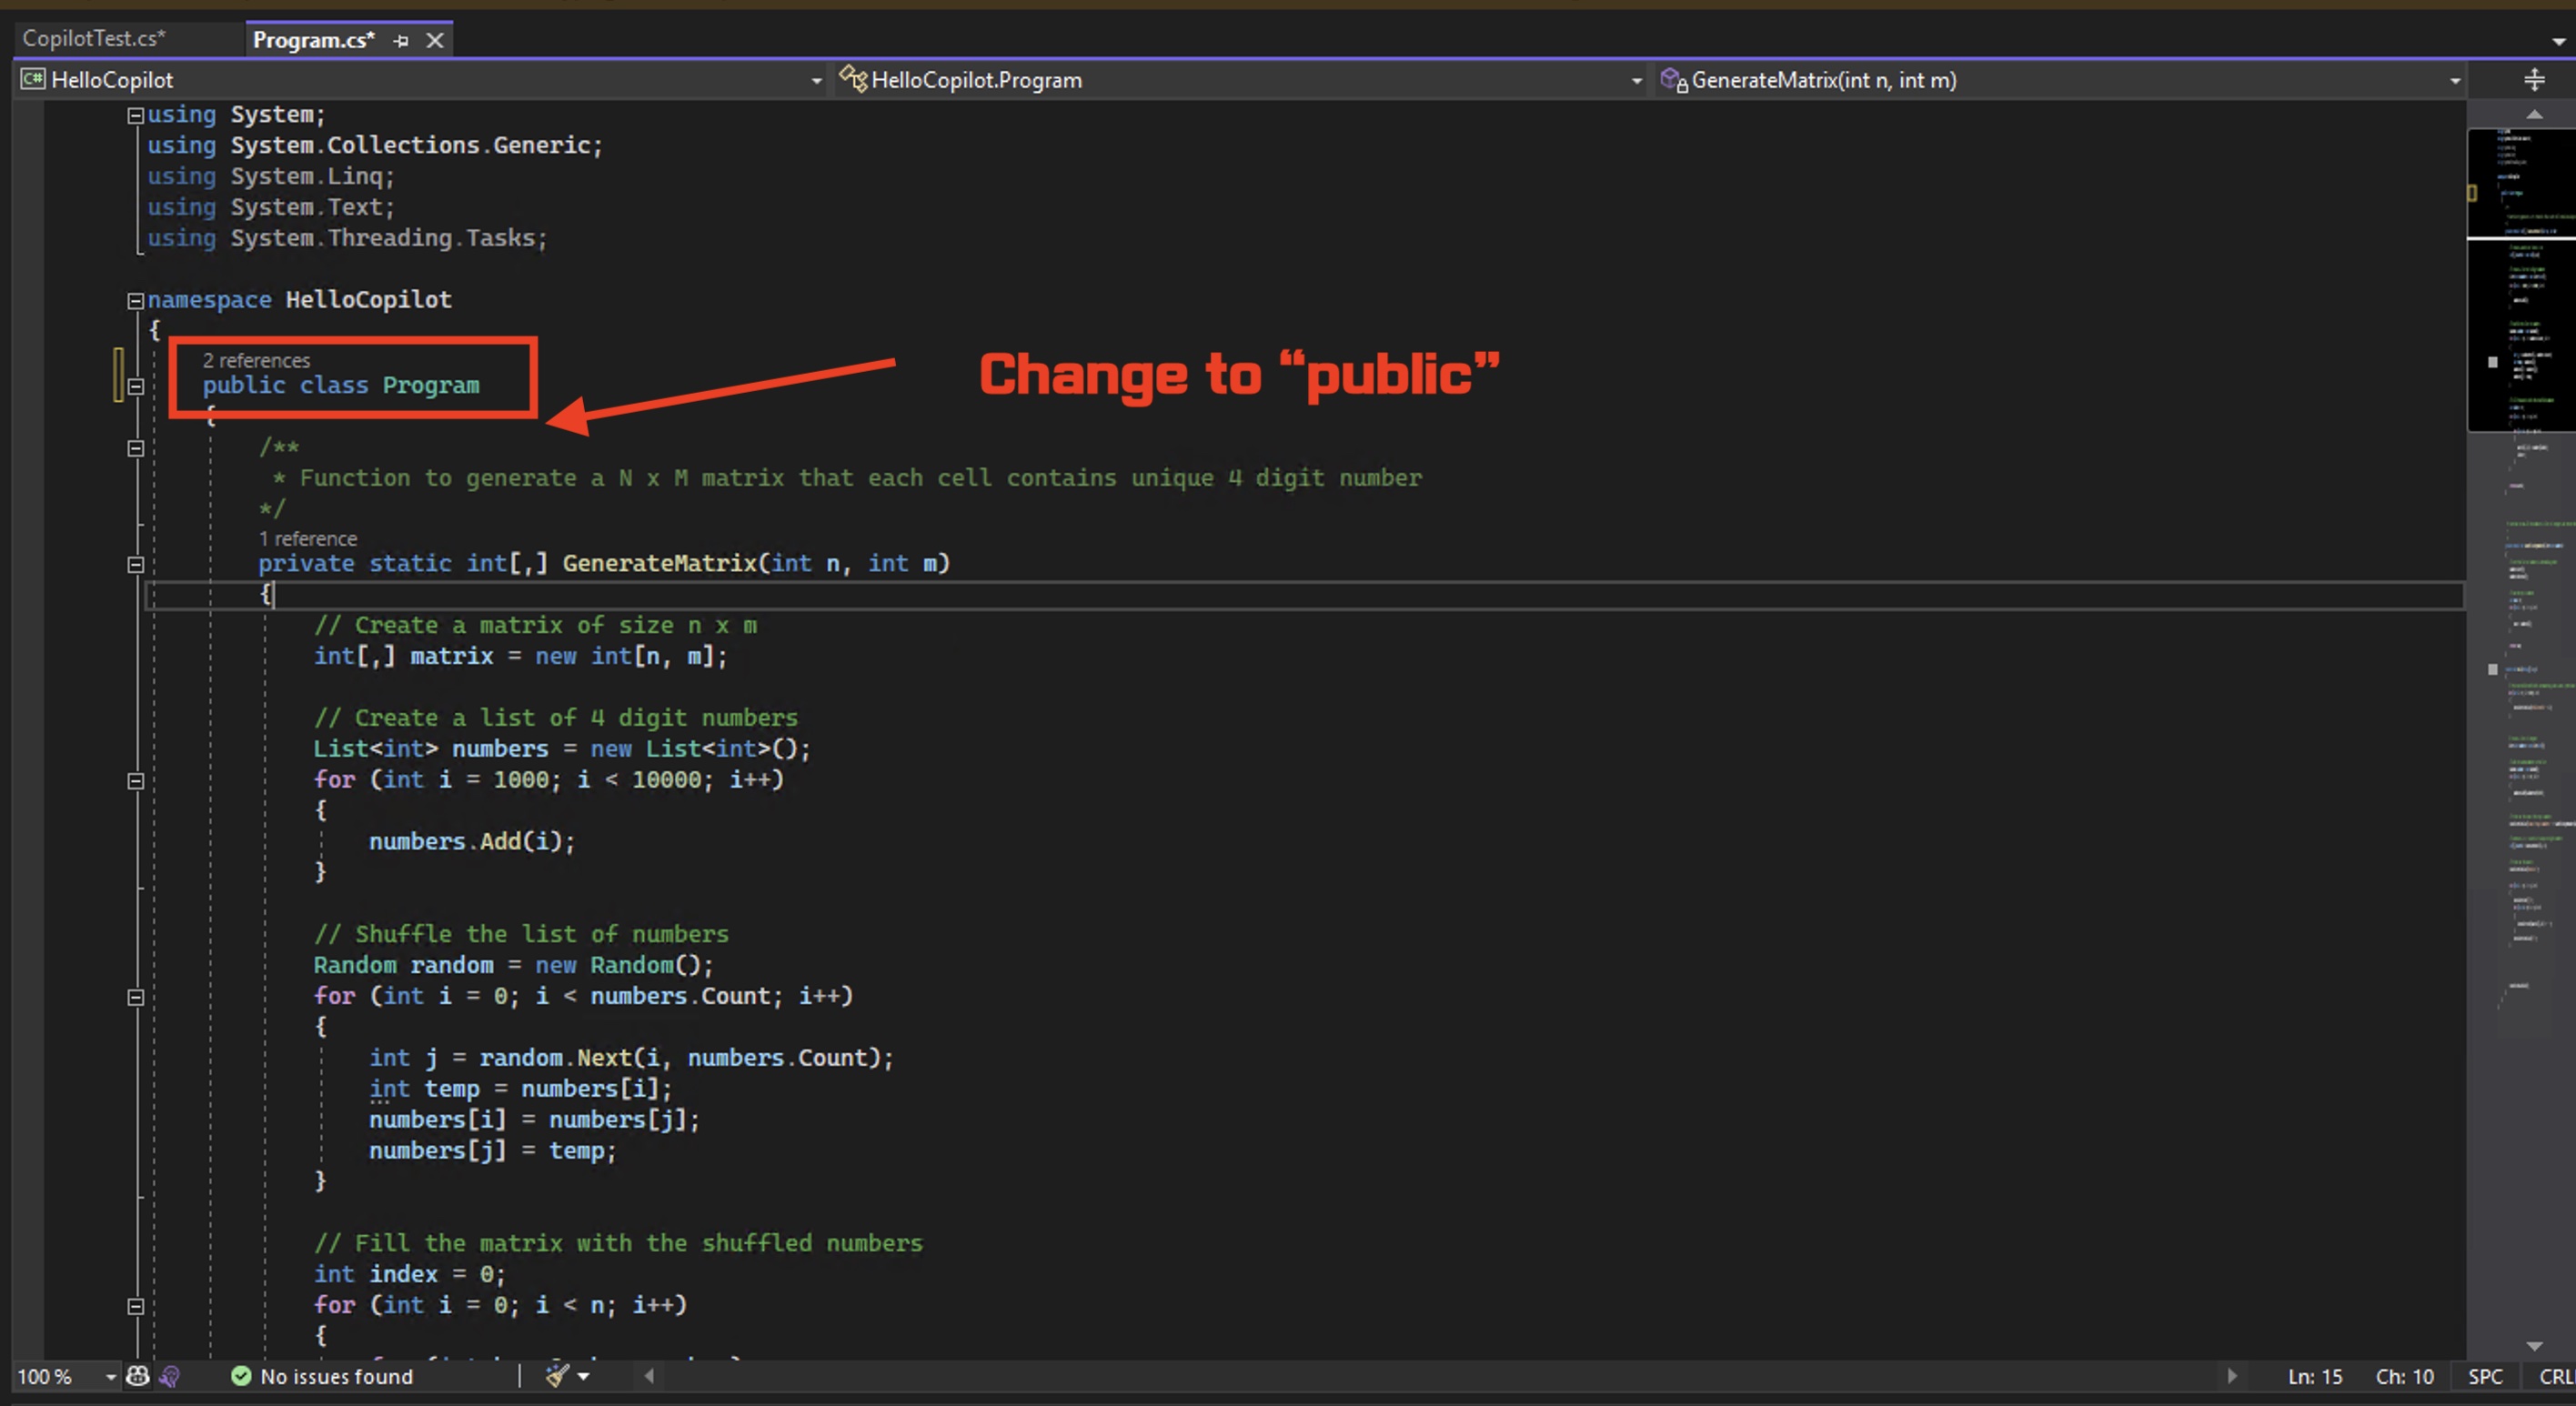Collapse the using directives block
The height and width of the screenshot is (1406, 2576).
pos(135,115)
